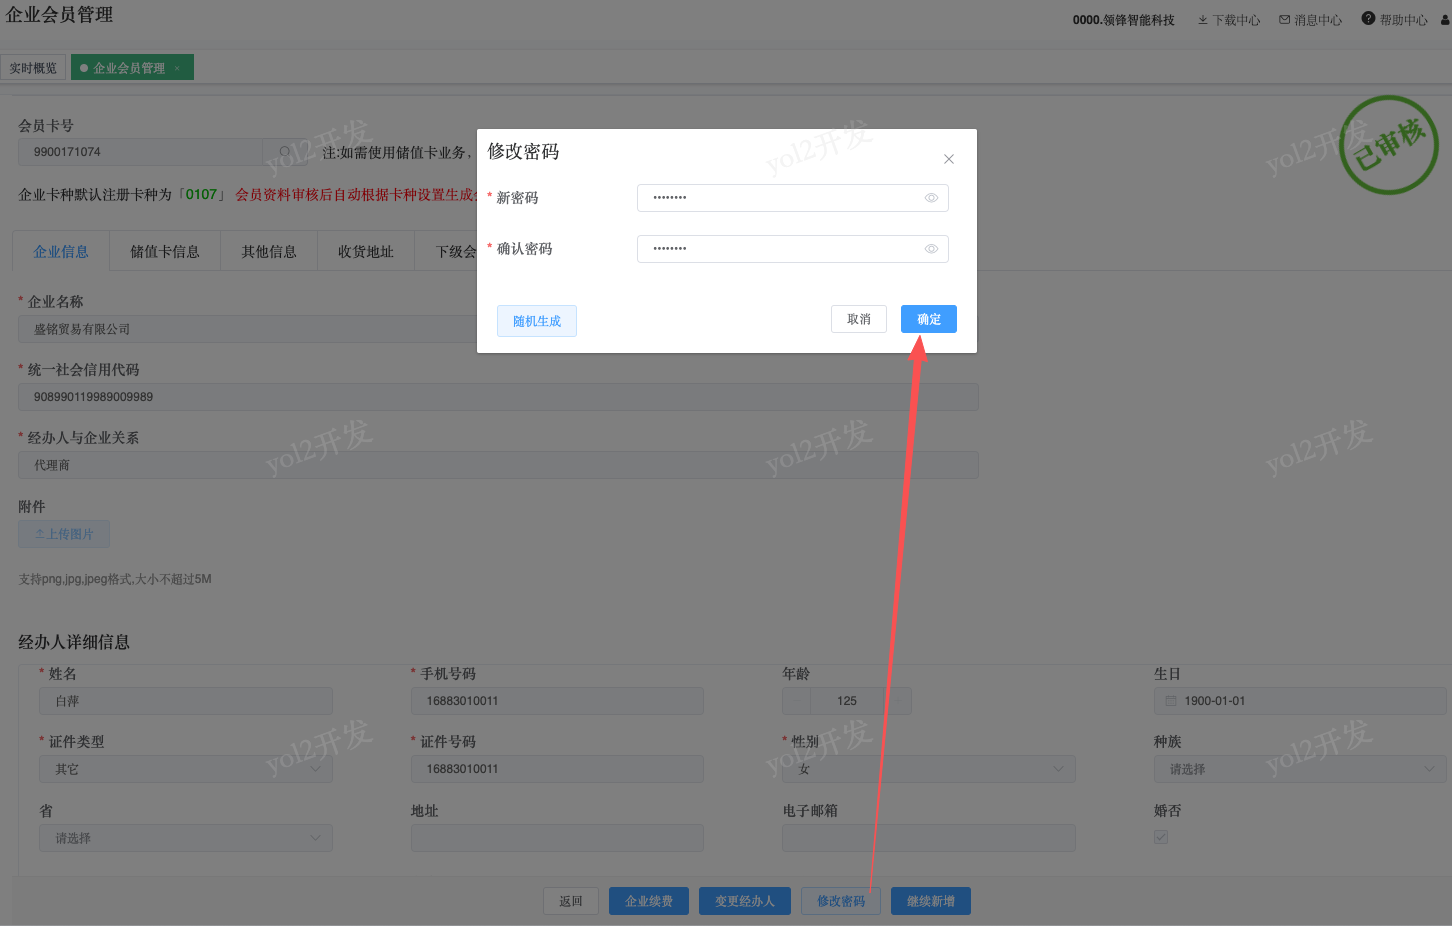This screenshot has height=926, width=1452.
Task: Click the 0000.领锋智能科技 account name
Action: coord(1124,20)
